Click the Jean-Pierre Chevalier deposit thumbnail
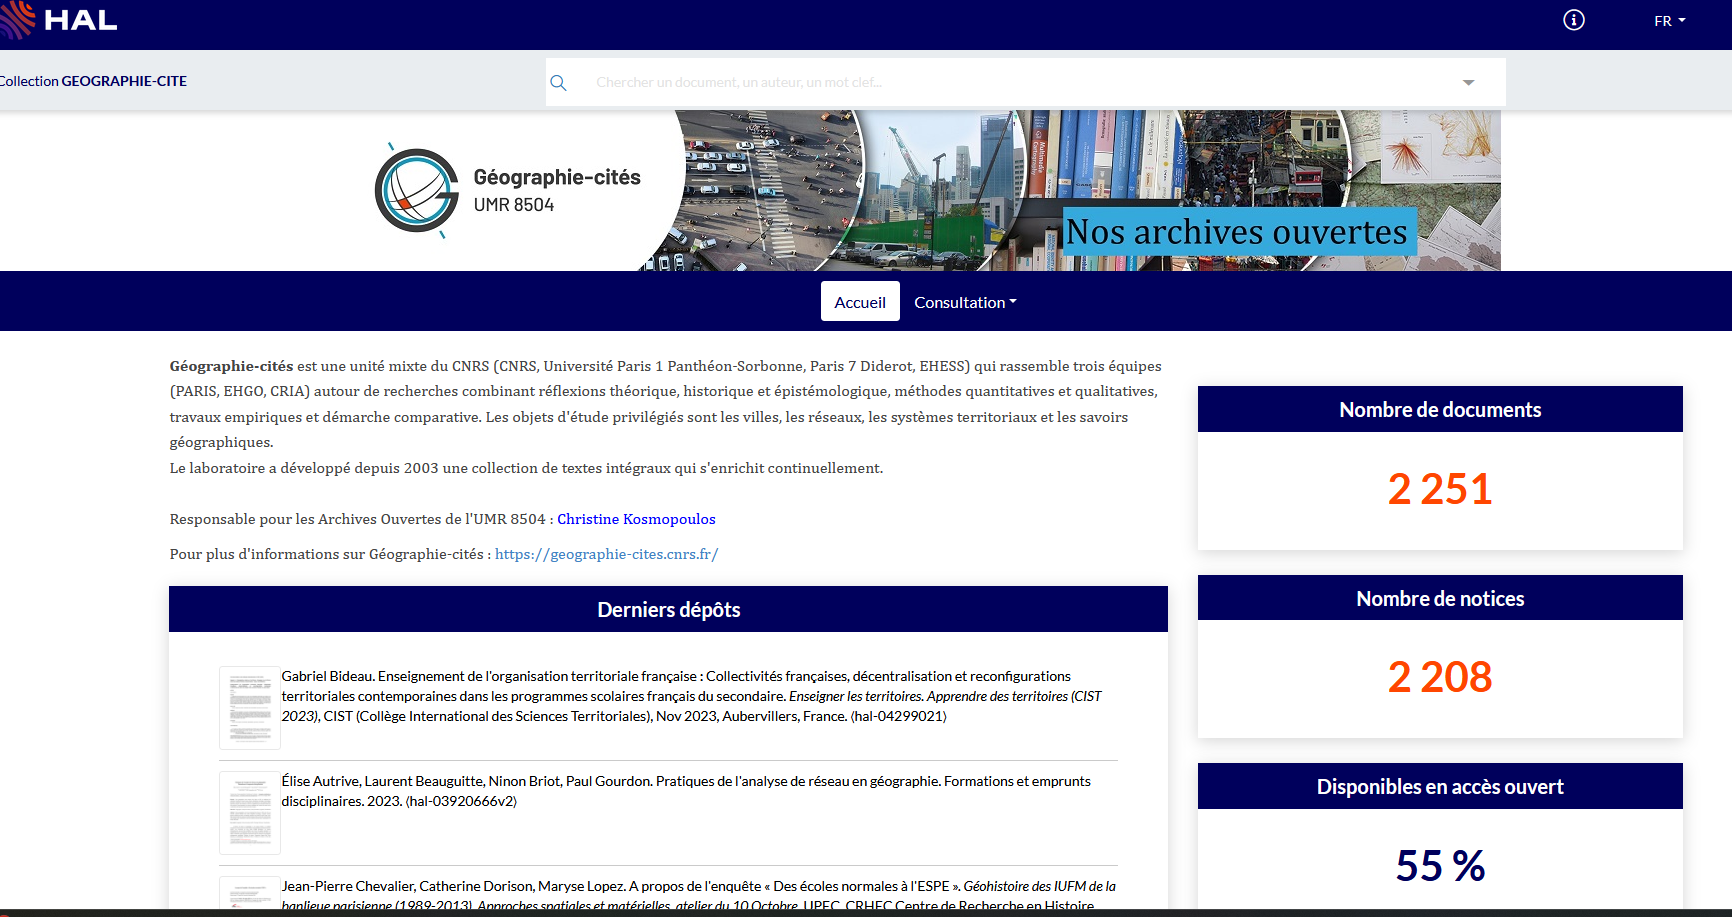 pyautogui.click(x=249, y=893)
